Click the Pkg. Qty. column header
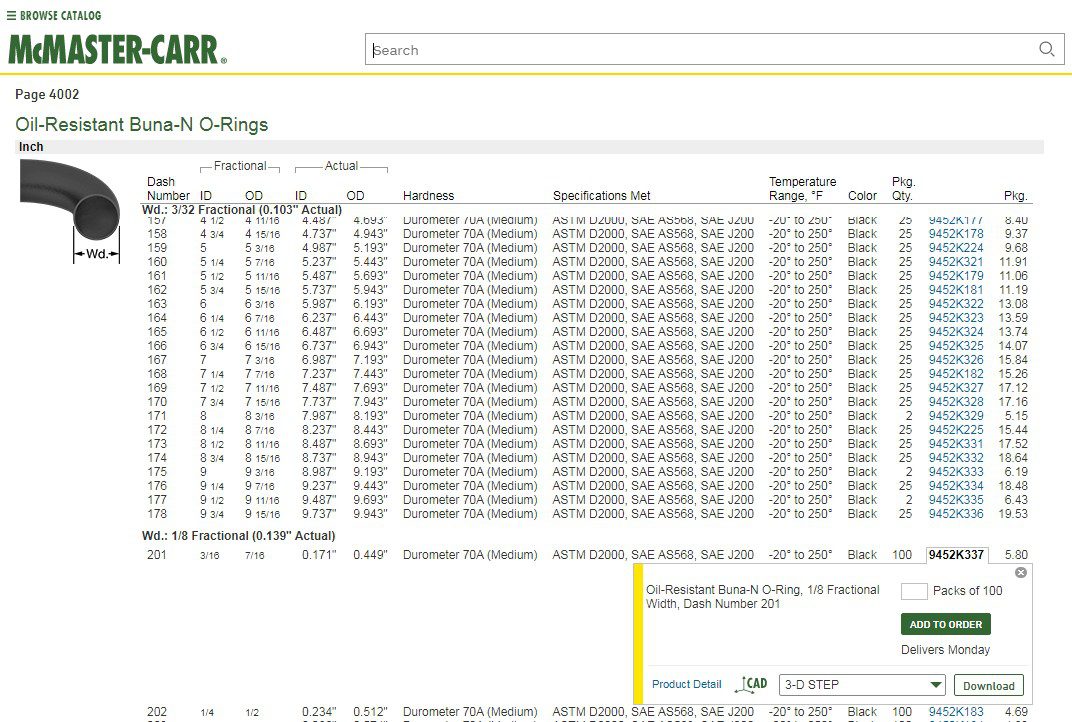The image size is (1072, 722). (x=903, y=189)
